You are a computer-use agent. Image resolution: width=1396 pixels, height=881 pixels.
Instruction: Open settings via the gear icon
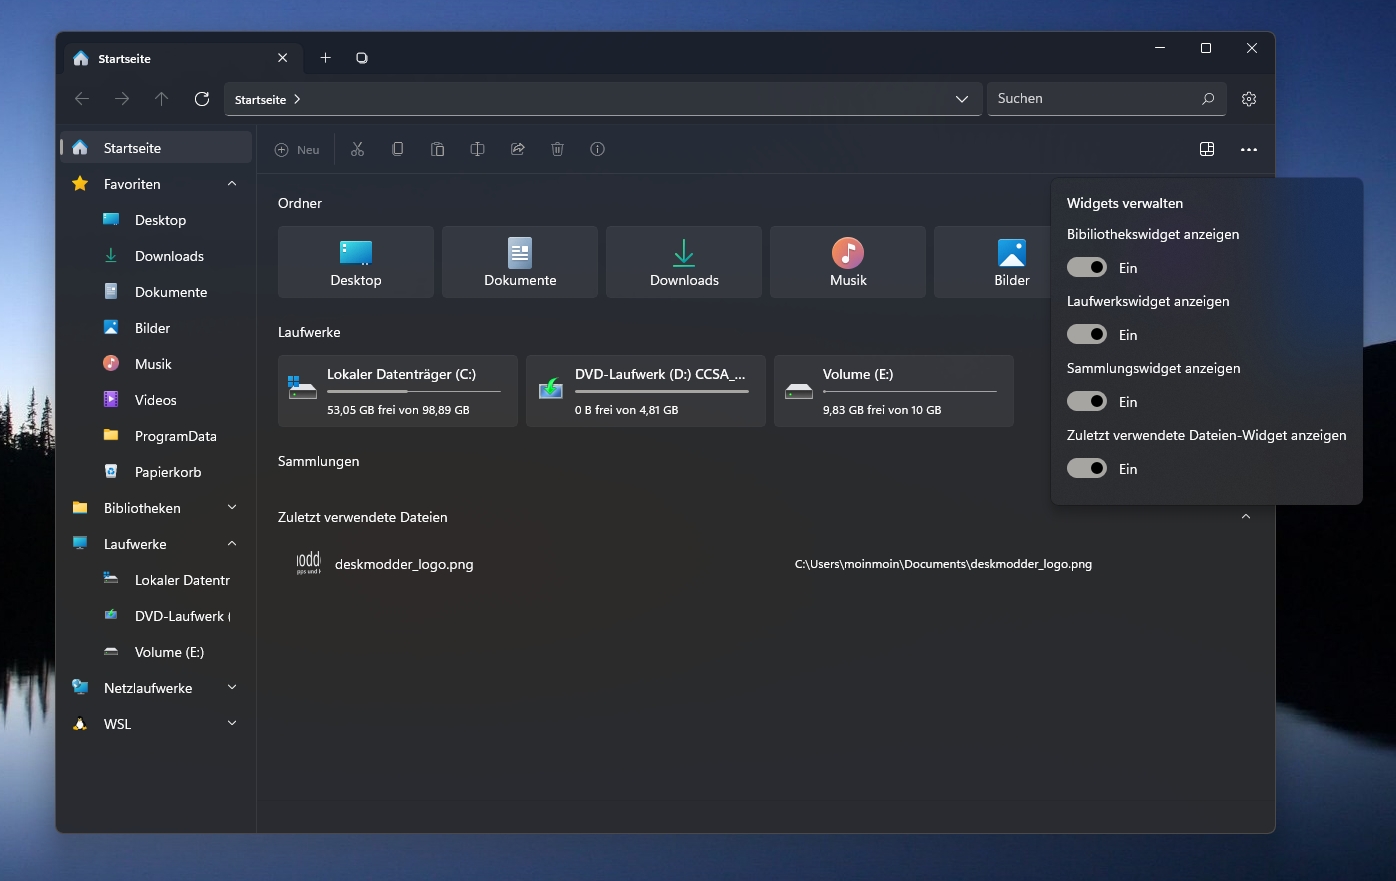tap(1249, 99)
